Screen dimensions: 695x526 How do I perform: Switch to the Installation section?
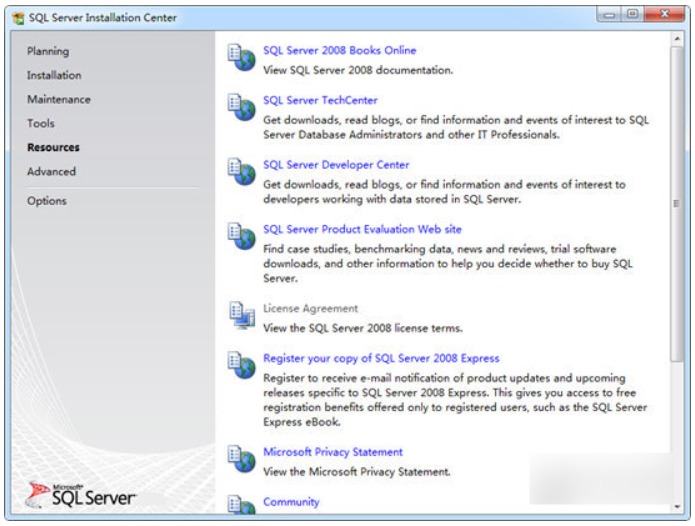pos(54,75)
